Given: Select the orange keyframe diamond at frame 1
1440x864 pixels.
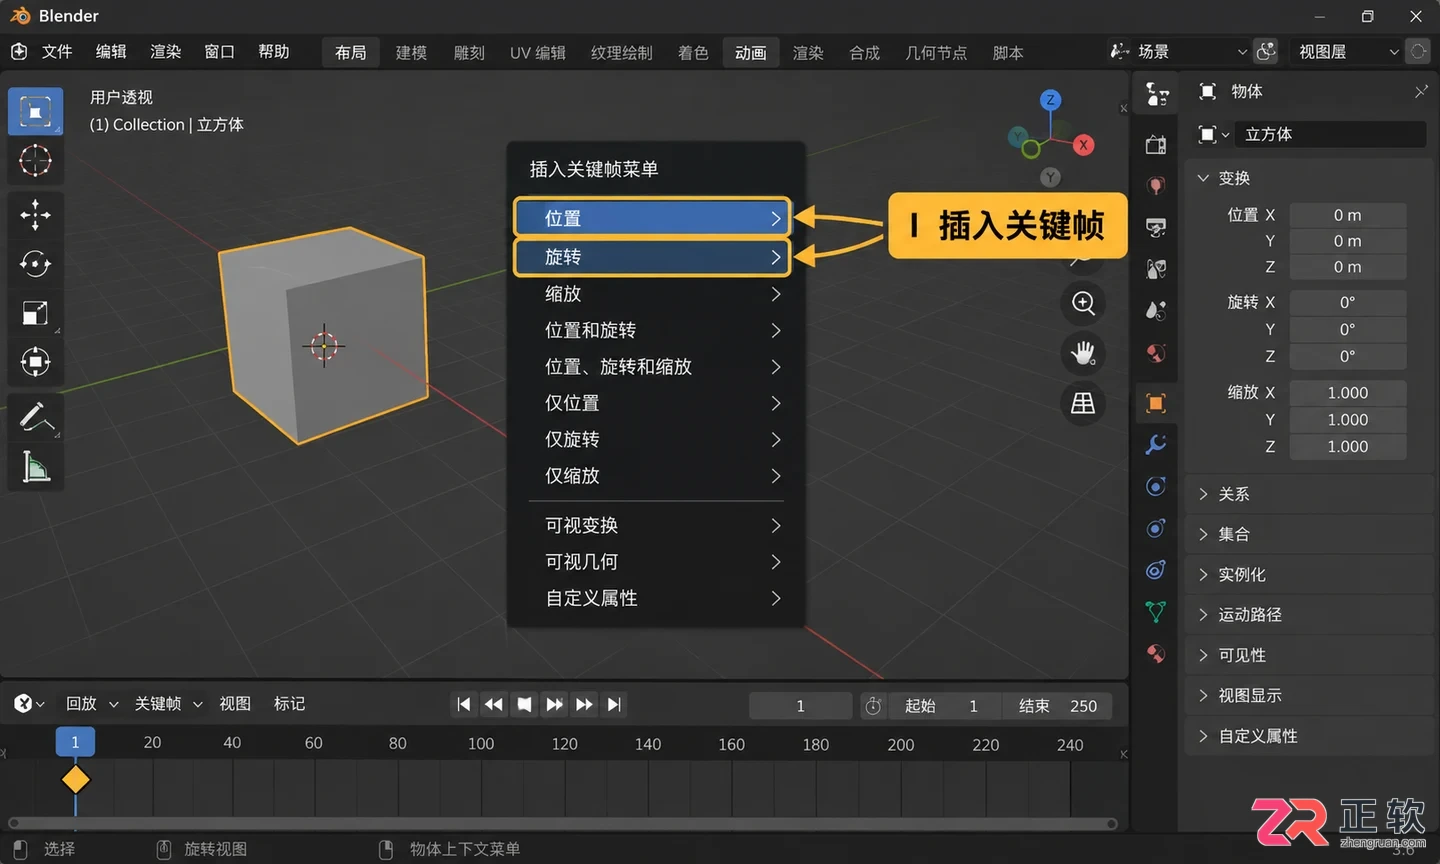Looking at the screenshot, I should (x=75, y=779).
